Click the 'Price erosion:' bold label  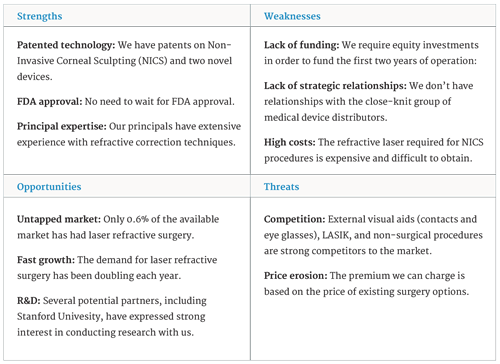point(296,276)
